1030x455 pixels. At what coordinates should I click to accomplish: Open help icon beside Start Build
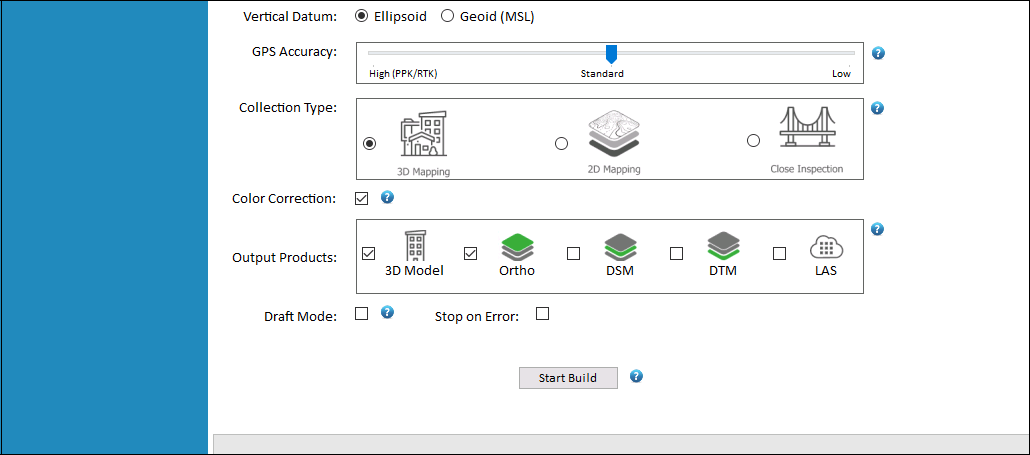pos(636,376)
